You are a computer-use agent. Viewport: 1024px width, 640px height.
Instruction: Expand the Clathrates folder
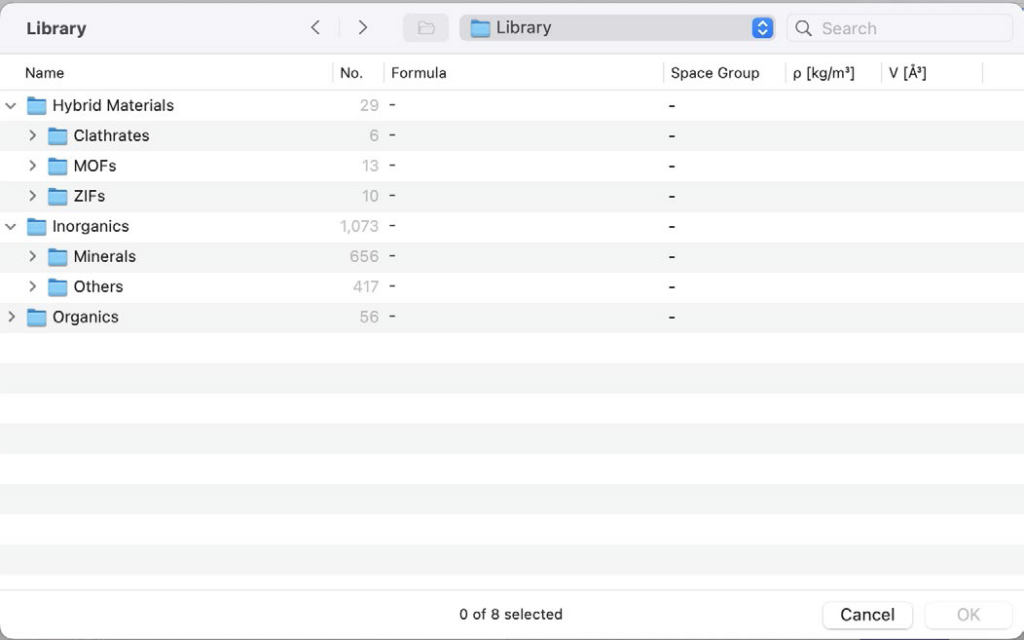pyautogui.click(x=32, y=136)
